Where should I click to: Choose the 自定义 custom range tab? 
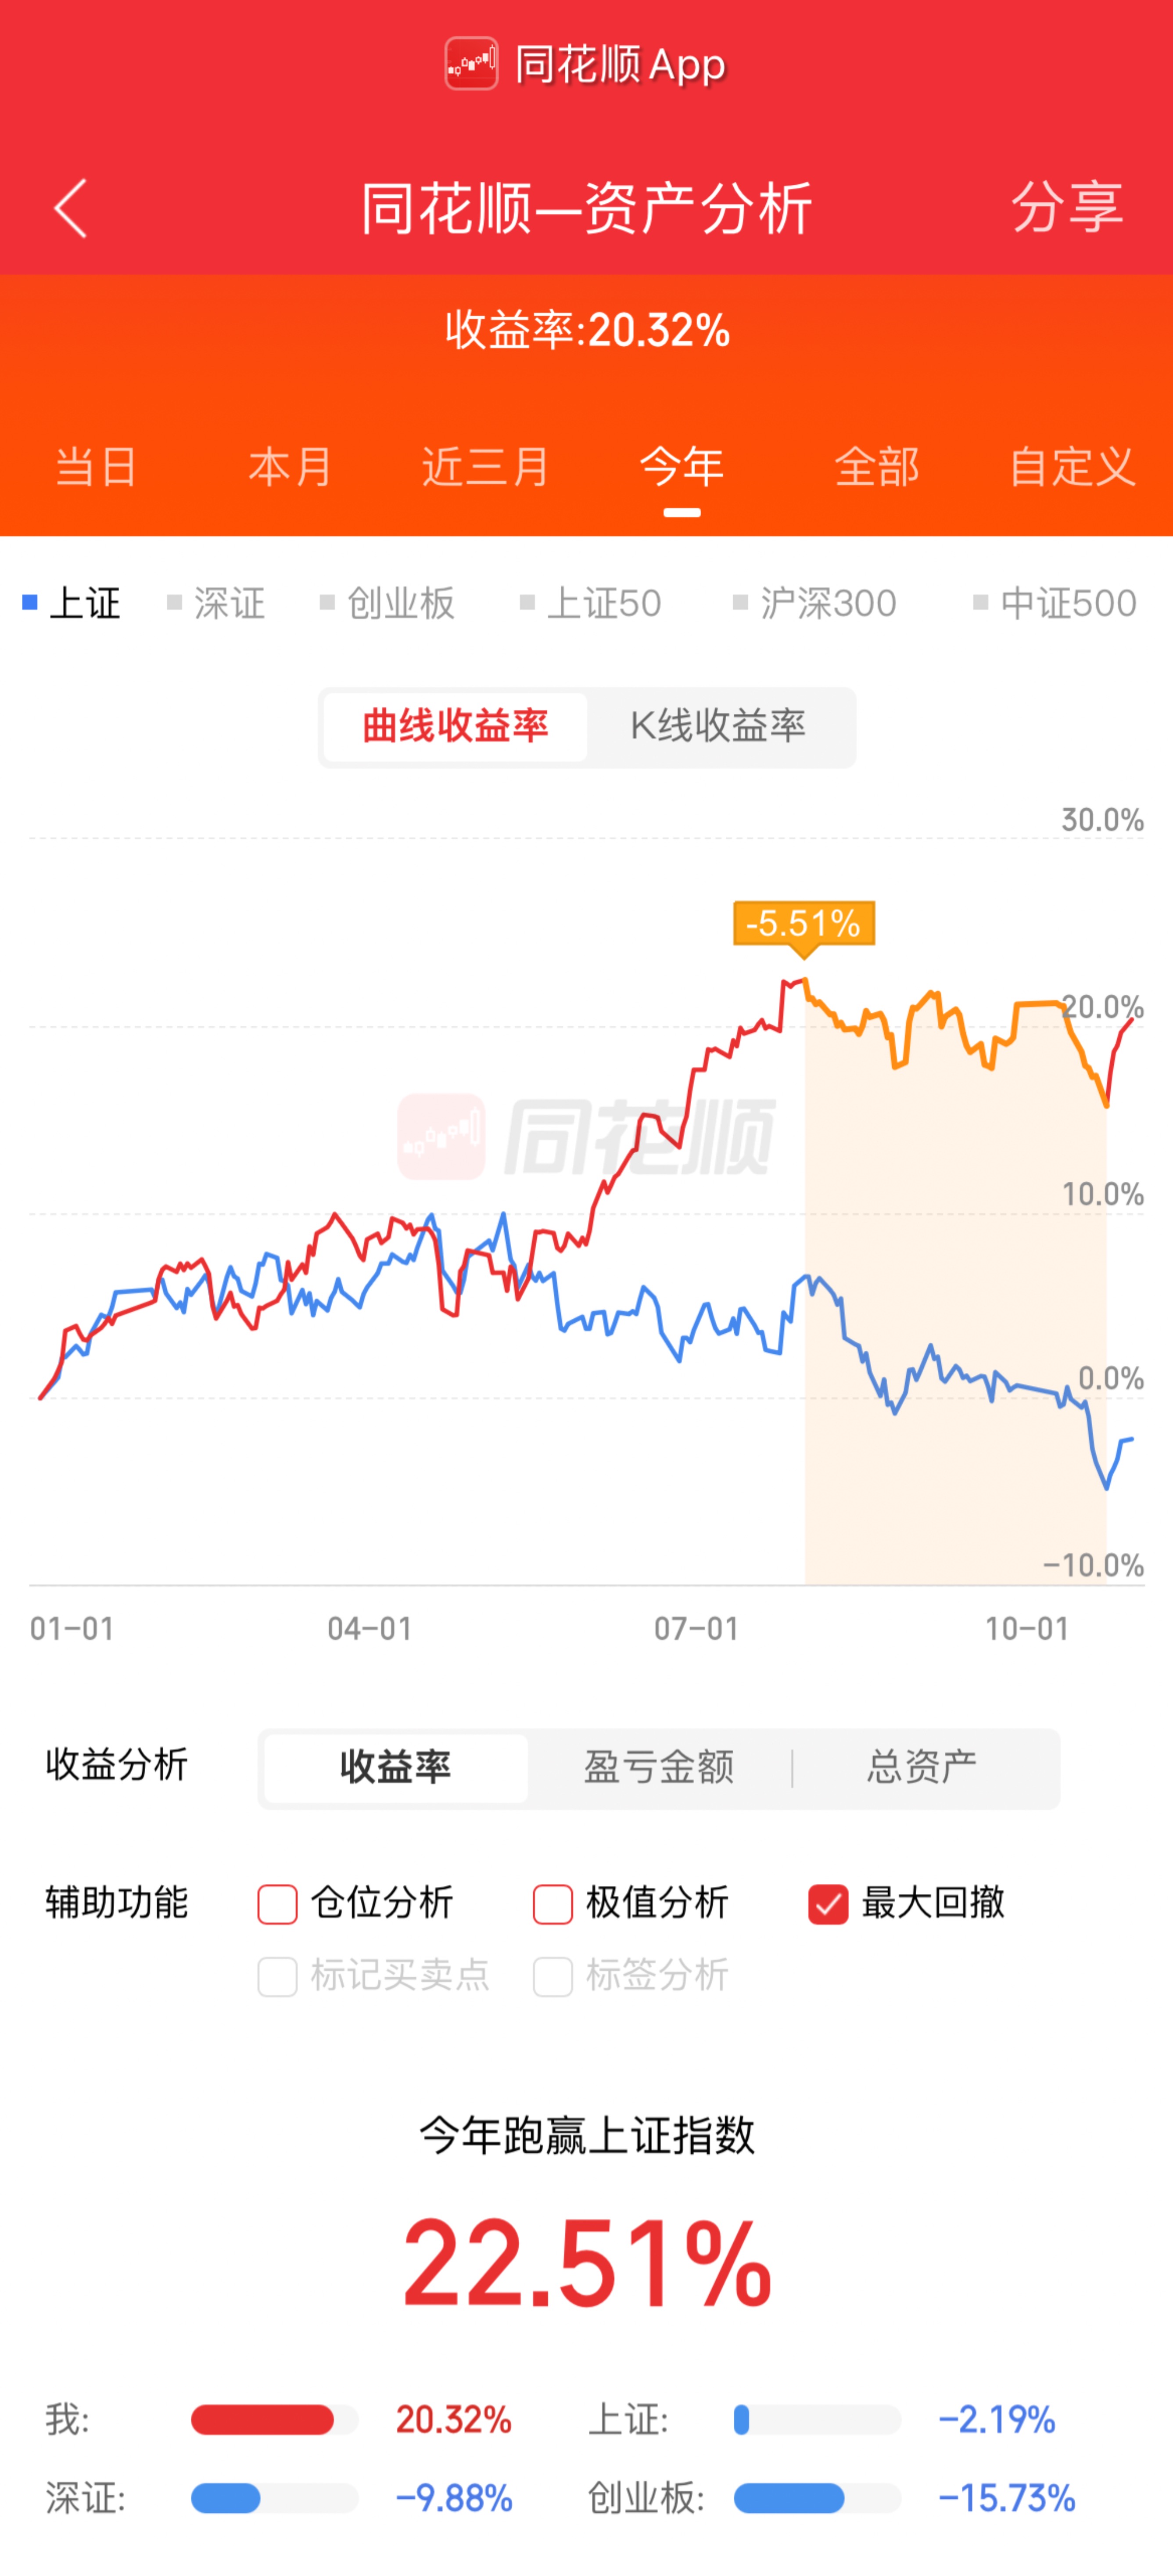[1071, 467]
